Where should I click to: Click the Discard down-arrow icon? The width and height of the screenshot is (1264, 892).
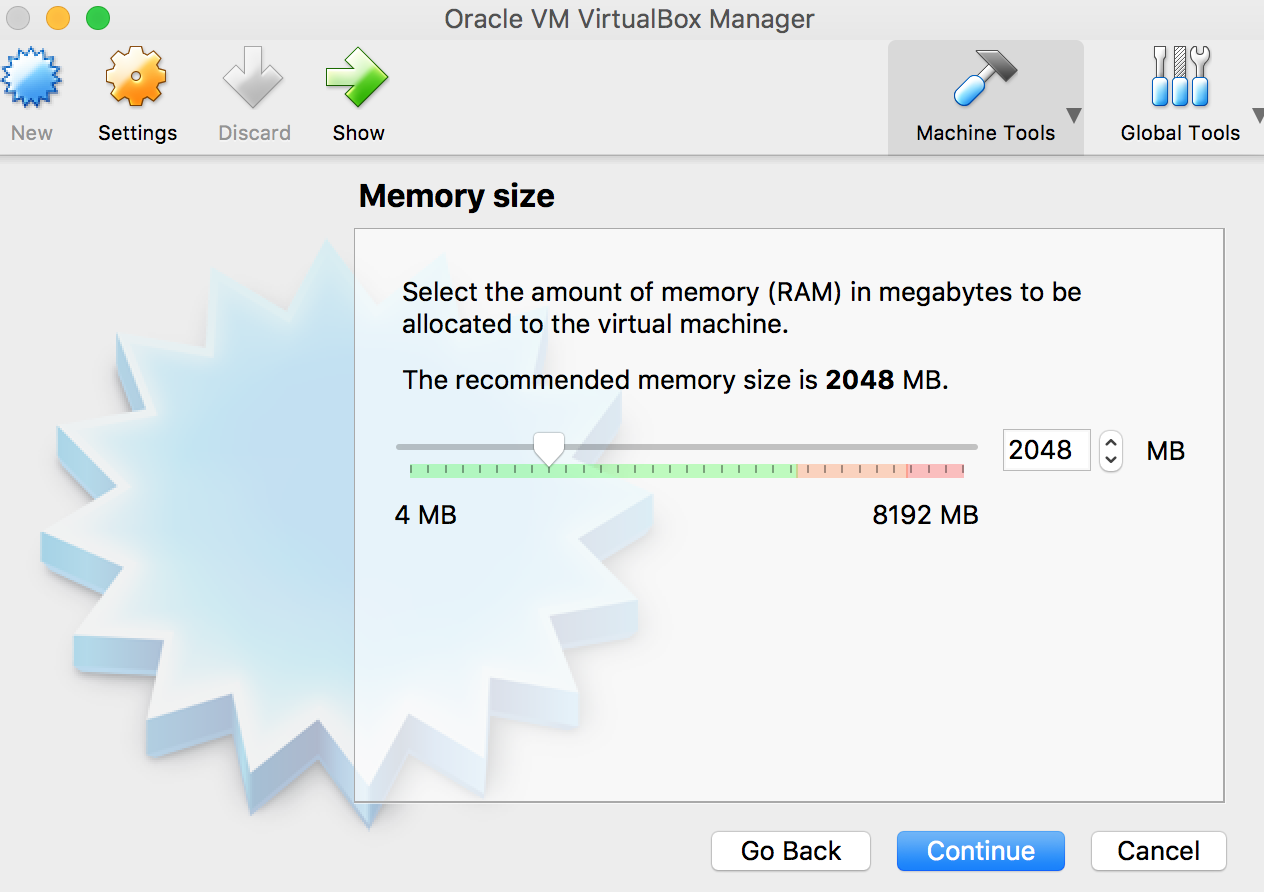(x=254, y=78)
